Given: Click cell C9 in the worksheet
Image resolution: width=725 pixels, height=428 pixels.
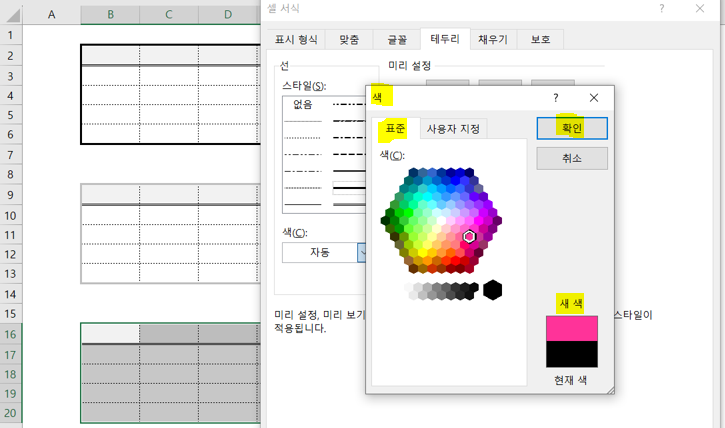Looking at the screenshot, I should (x=169, y=194).
